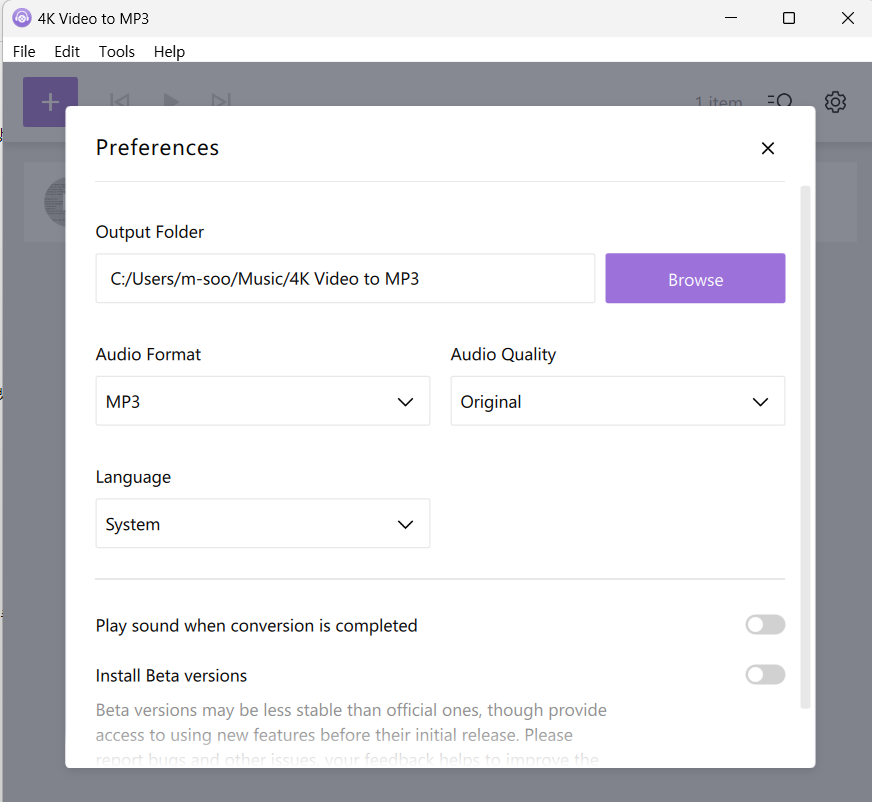Open the settings gear icon
This screenshot has height=802, width=872.
tap(835, 102)
